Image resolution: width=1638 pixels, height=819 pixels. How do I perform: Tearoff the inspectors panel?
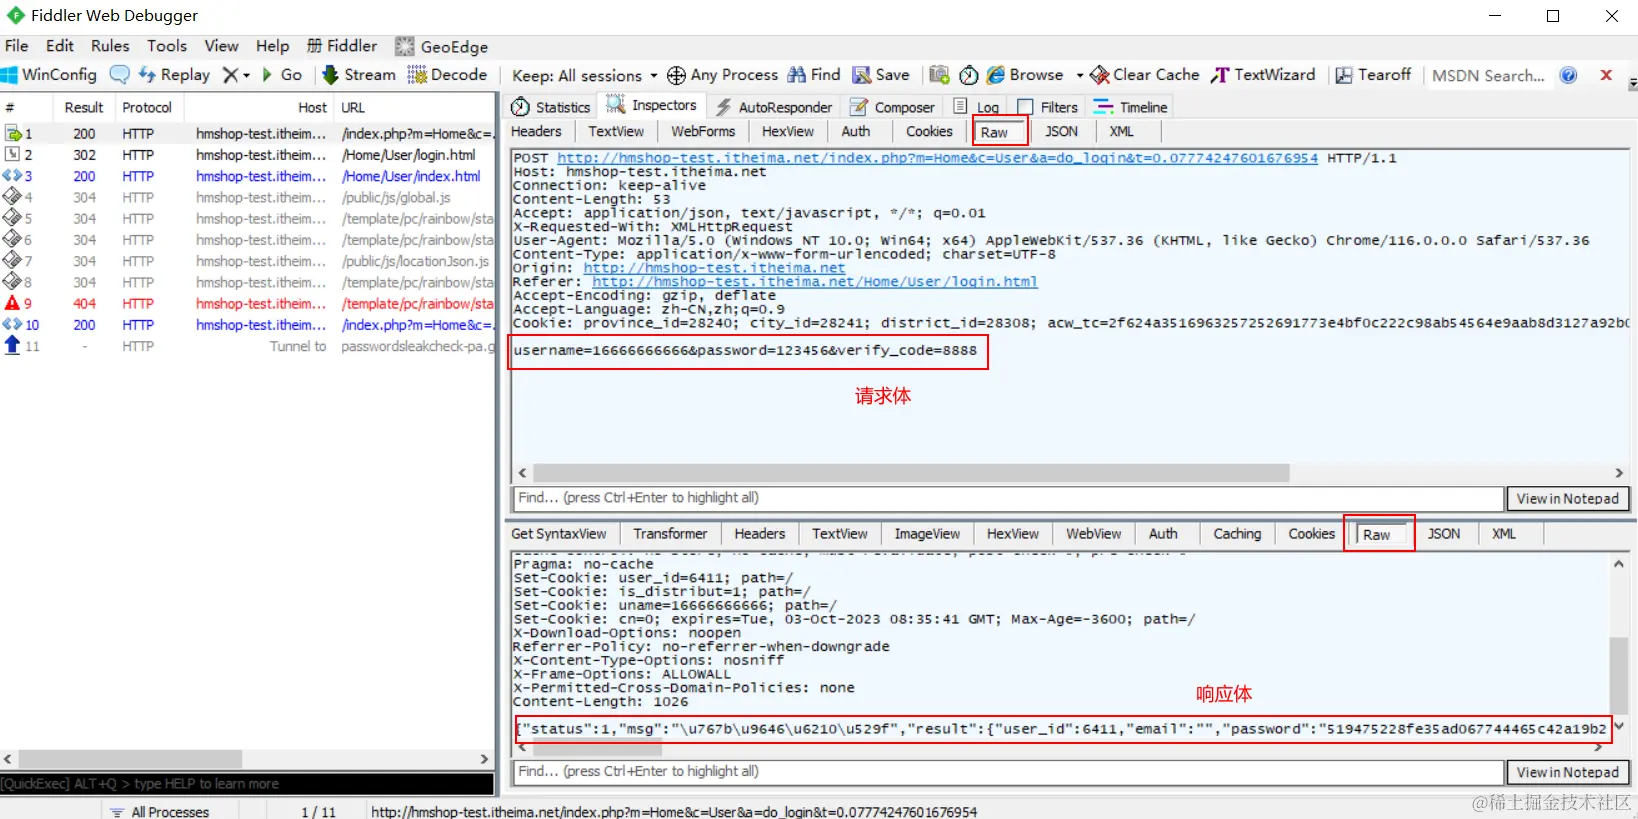click(1373, 75)
